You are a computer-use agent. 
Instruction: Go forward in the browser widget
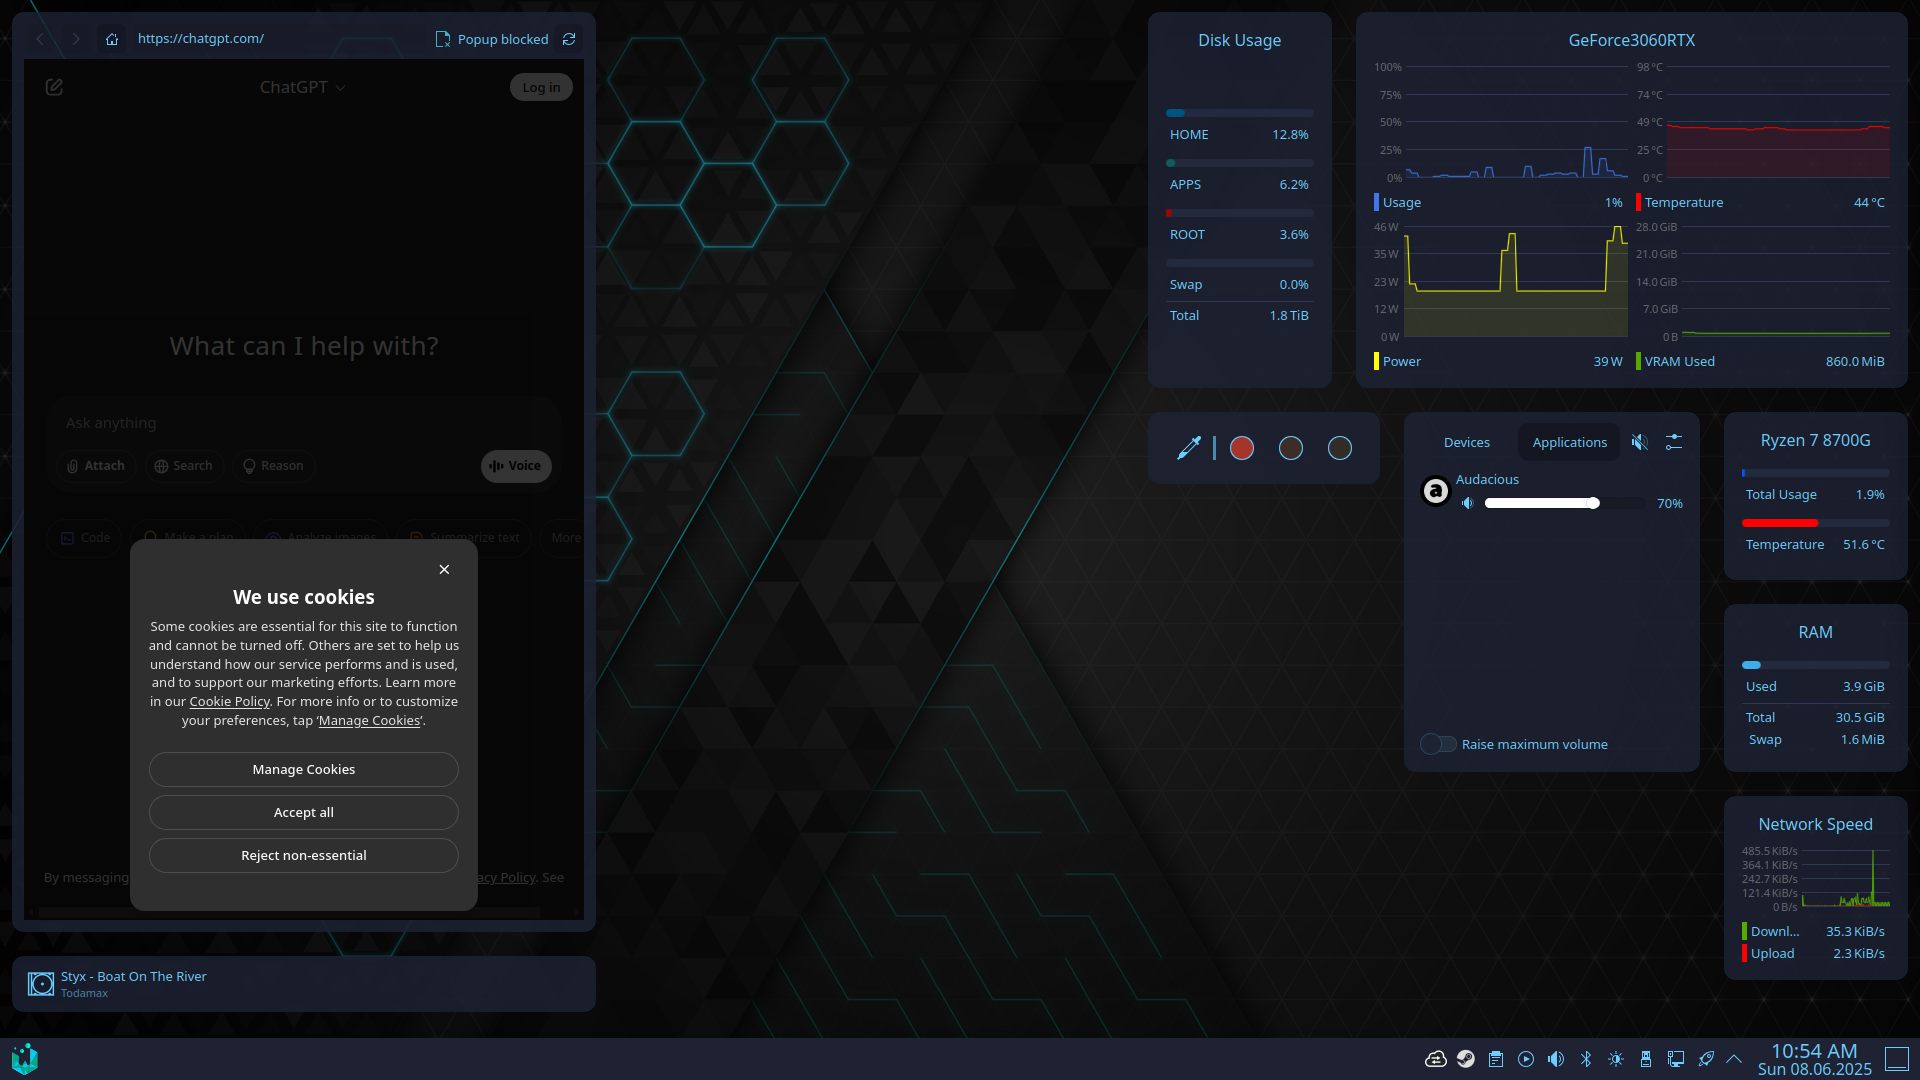(x=76, y=39)
